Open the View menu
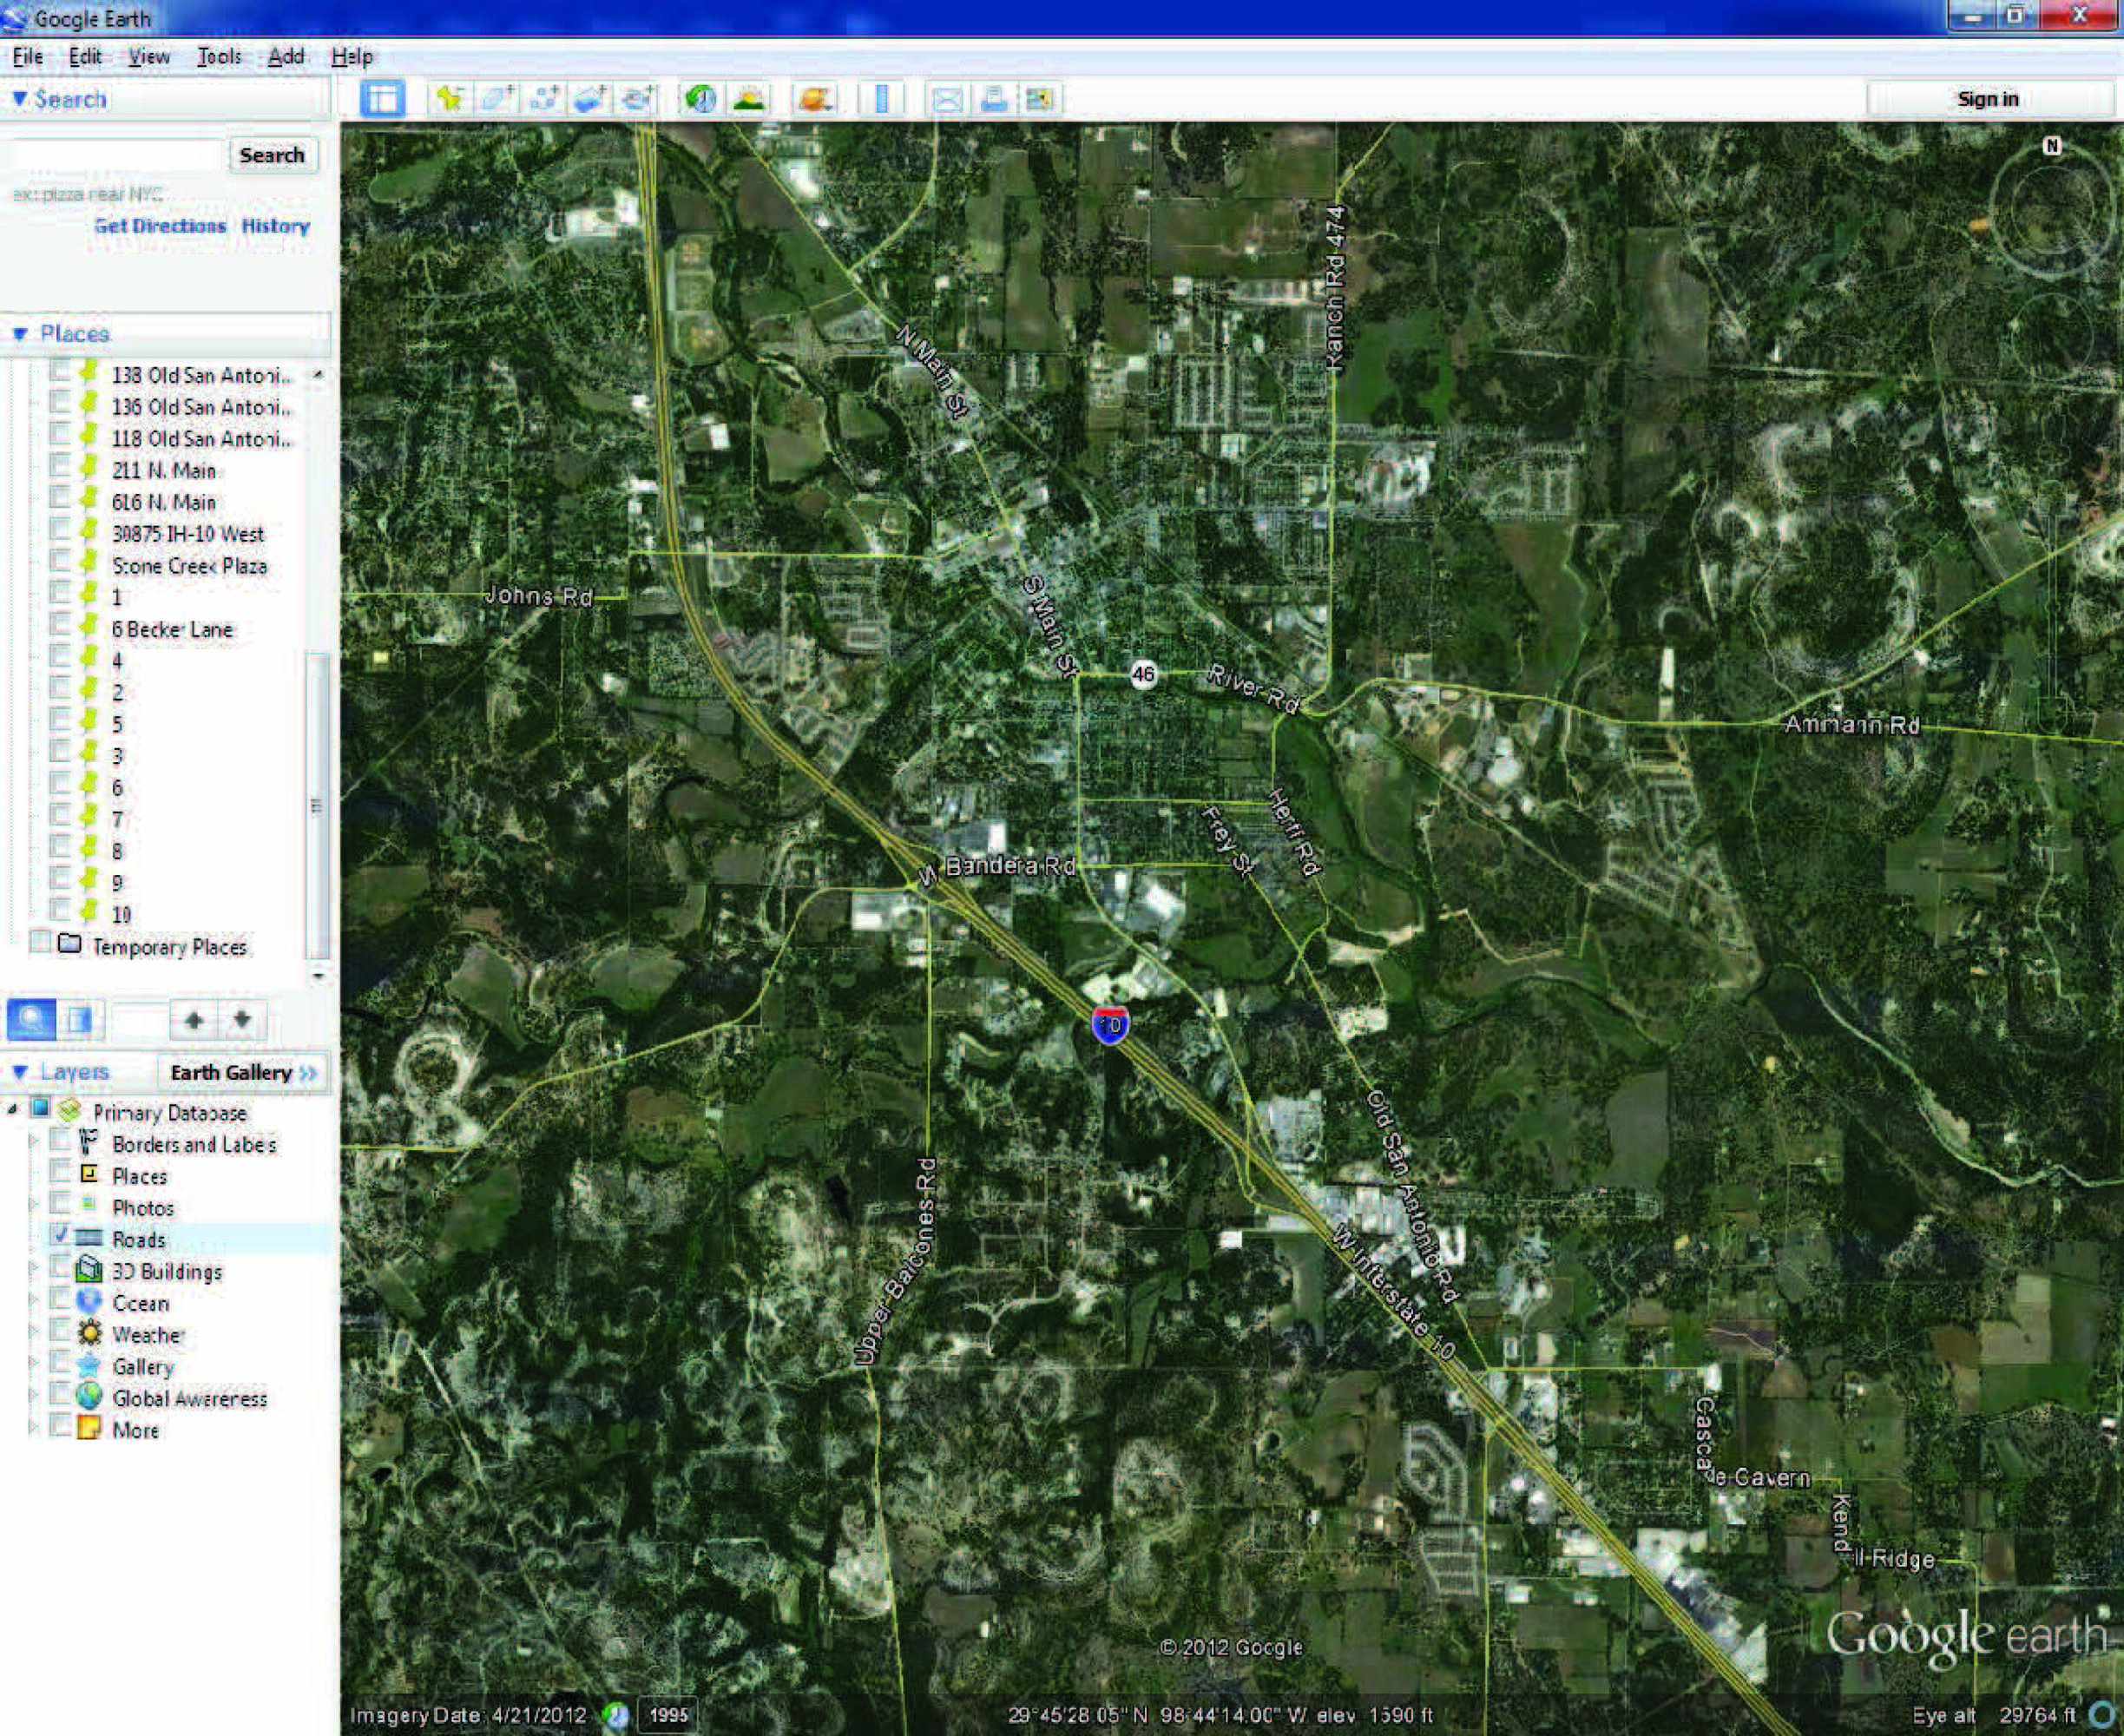This screenshot has width=2124, height=1736. click(149, 57)
